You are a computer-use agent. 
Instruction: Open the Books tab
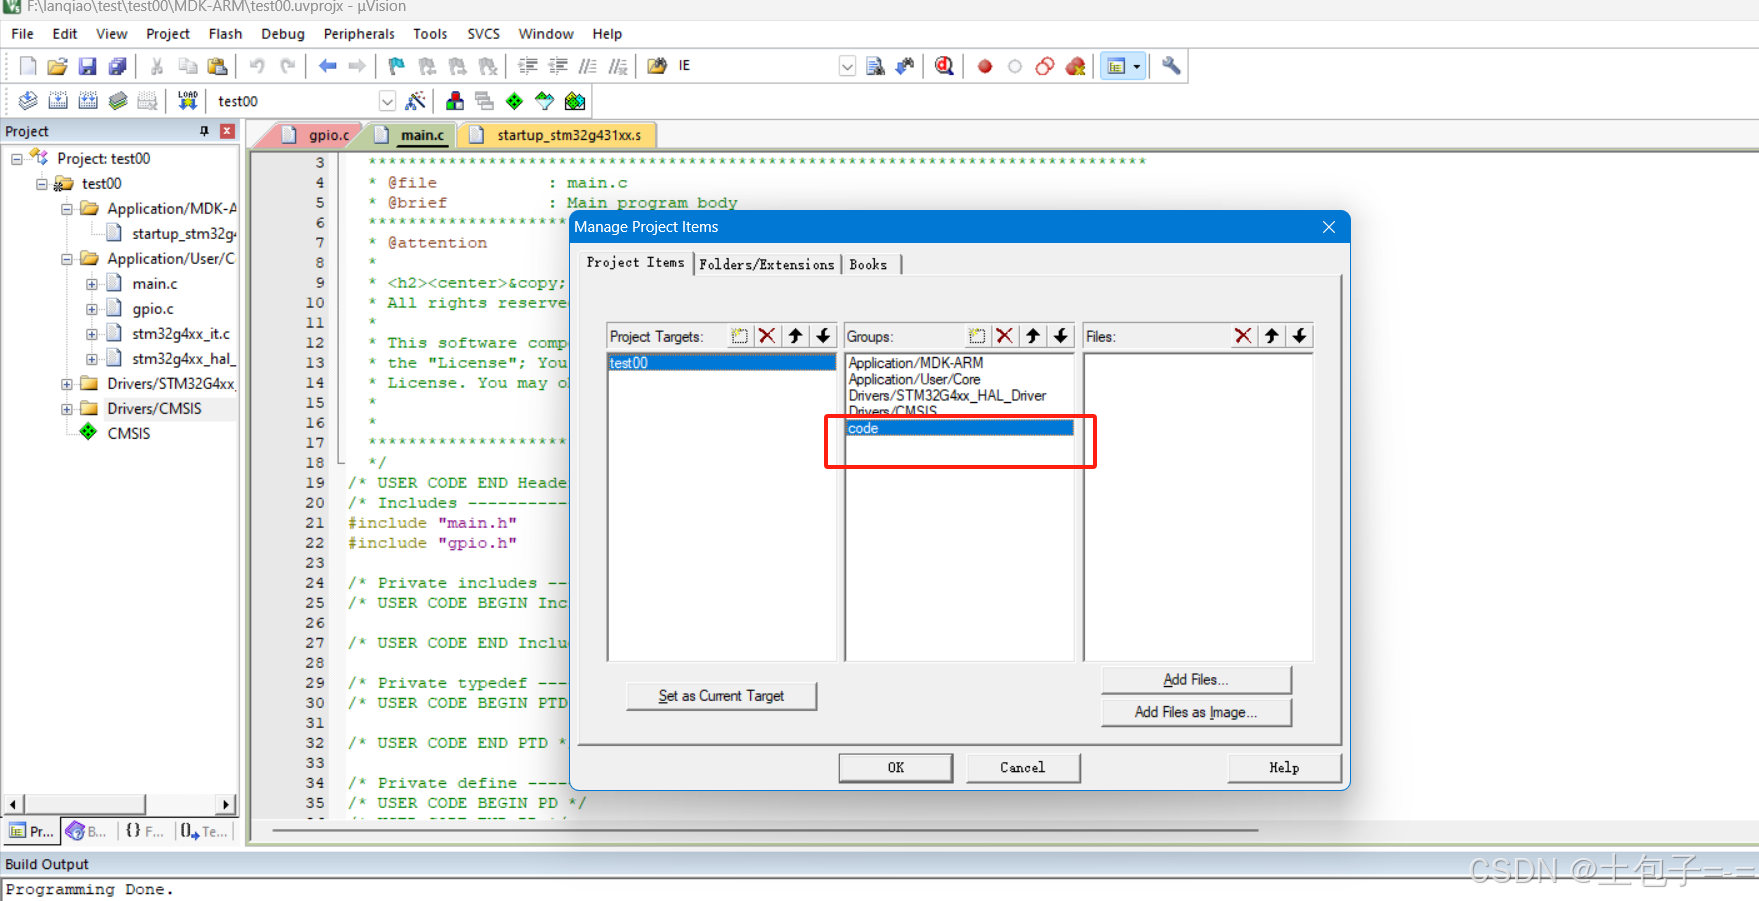[x=868, y=264]
